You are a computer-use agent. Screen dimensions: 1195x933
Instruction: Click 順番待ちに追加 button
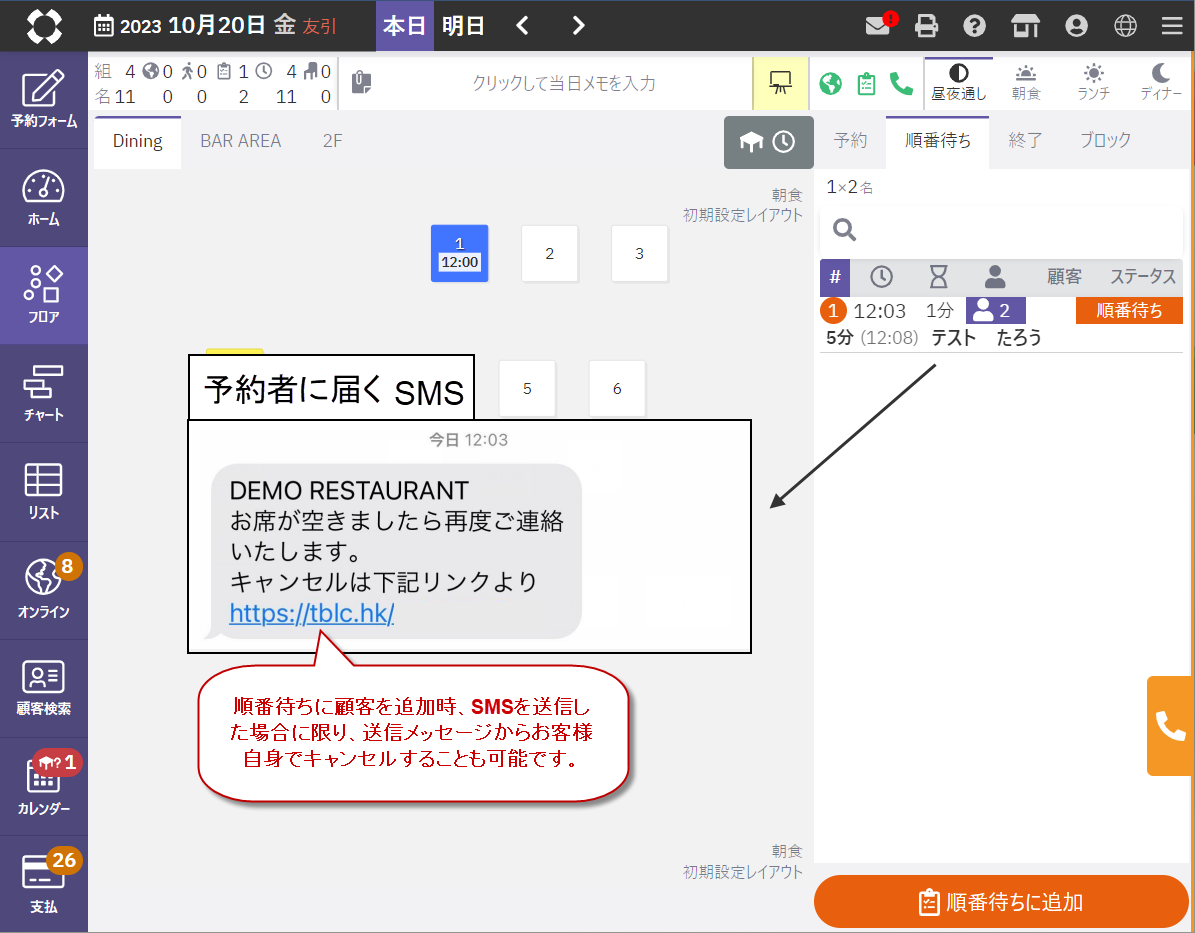click(x=1001, y=902)
